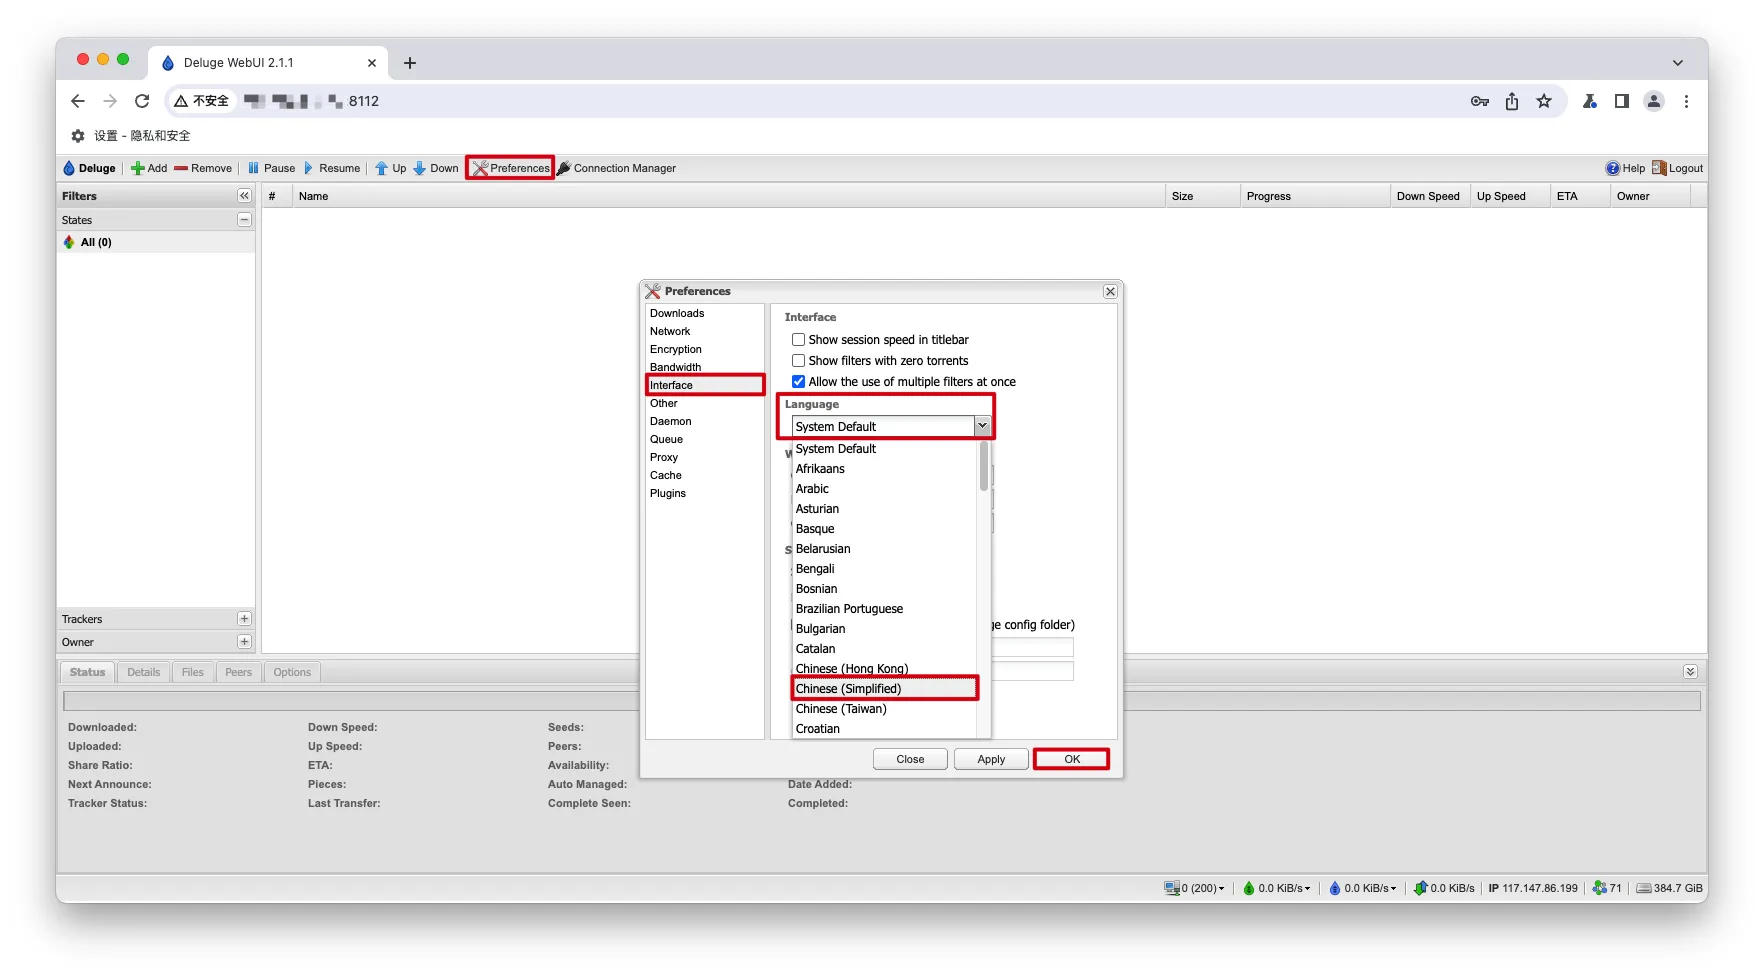
Task: Open Preferences from the toolbar
Action: [x=510, y=168]
